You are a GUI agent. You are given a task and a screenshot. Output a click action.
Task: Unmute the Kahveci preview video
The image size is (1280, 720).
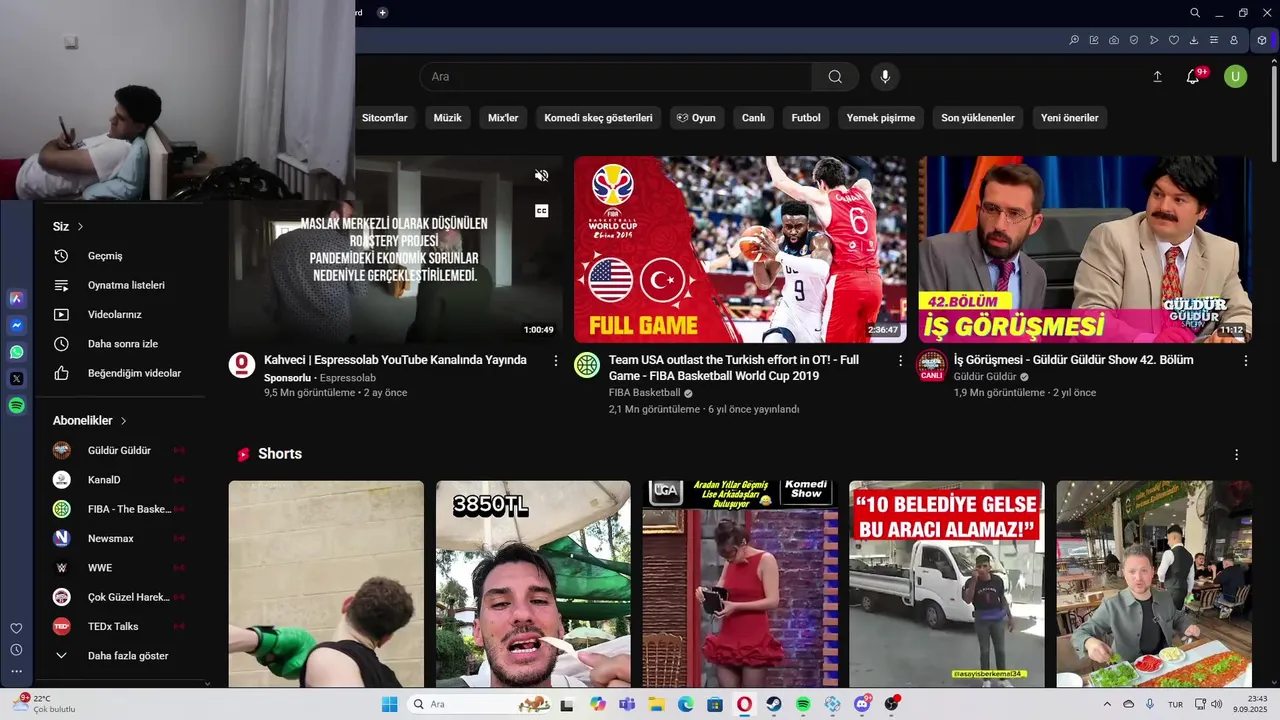[541, 176]
